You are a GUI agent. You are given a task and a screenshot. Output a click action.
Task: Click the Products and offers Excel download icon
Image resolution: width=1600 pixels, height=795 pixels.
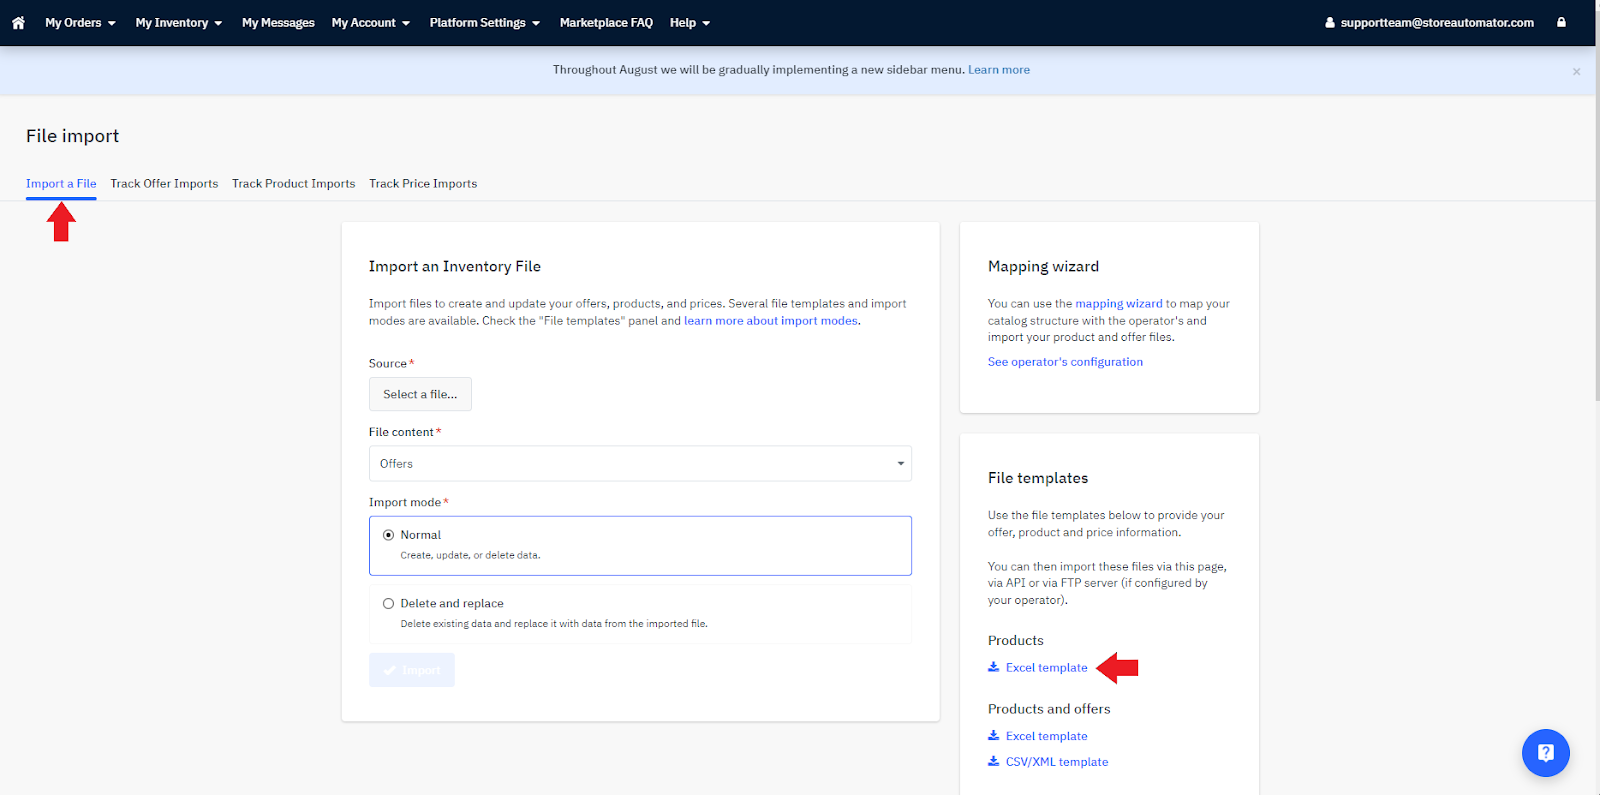(993, 736)
